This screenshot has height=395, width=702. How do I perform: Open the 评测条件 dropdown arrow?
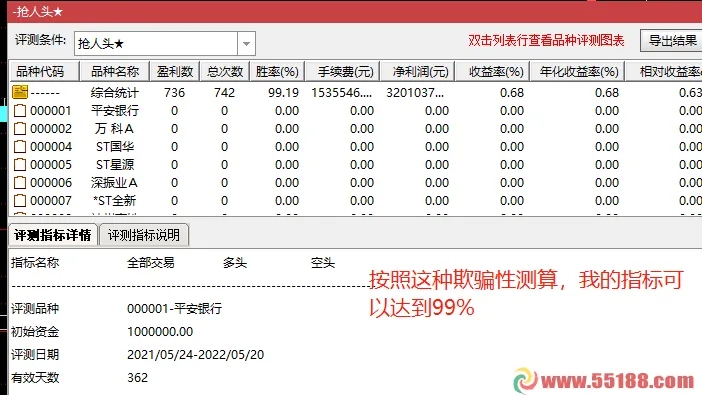246,43
